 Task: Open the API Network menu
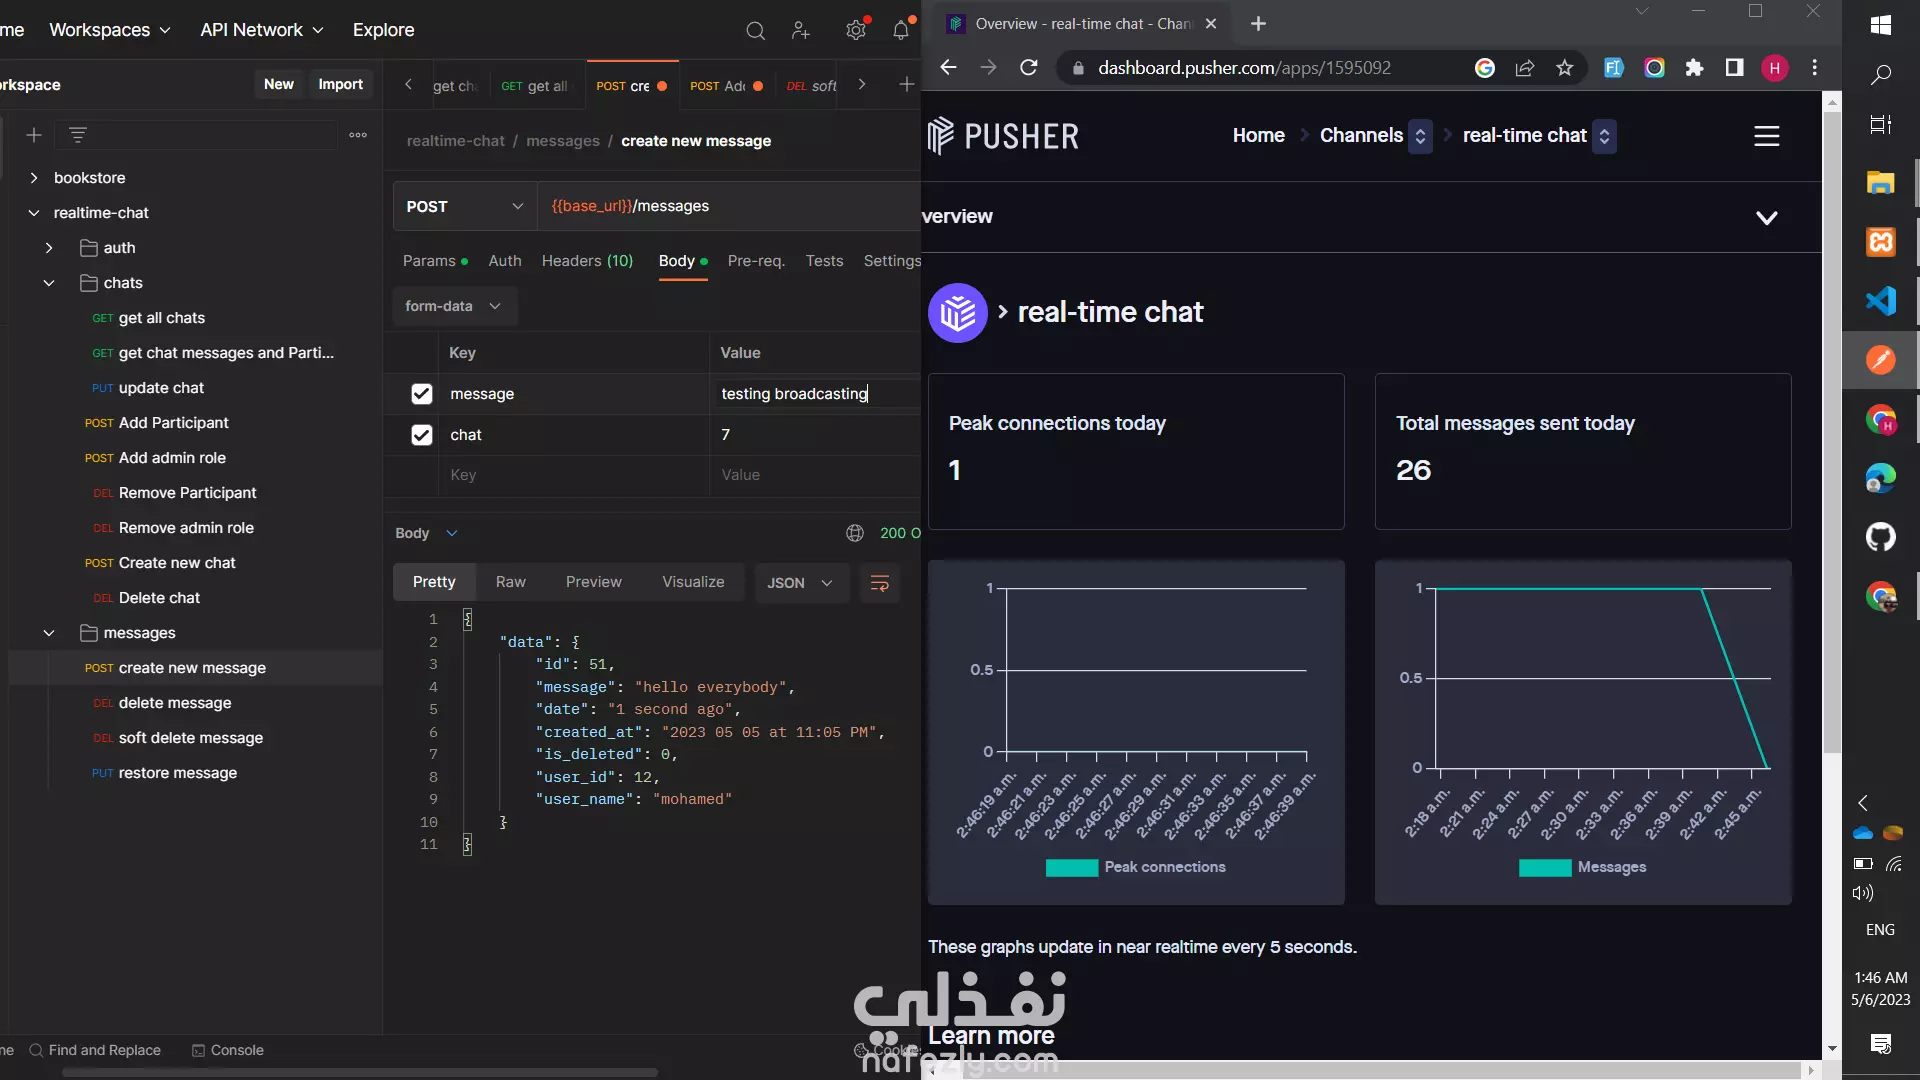click(262, 30)
